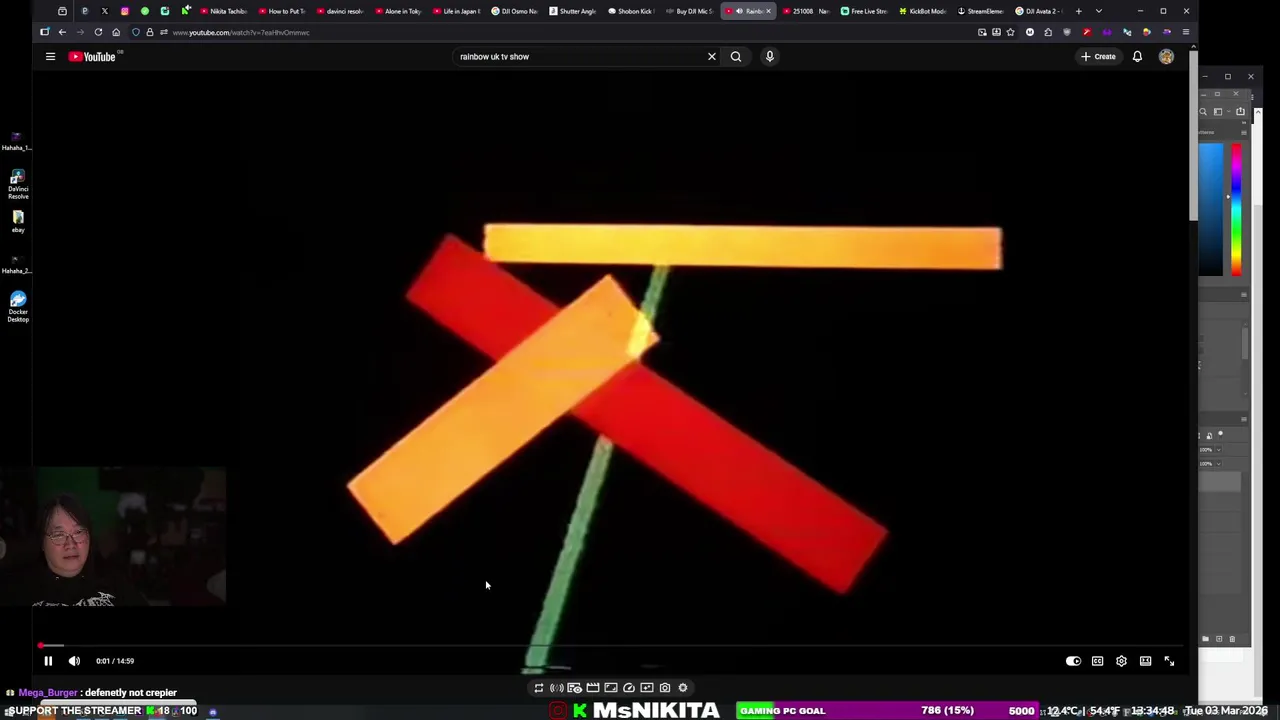Open the YouTube guide hamburger menu
Image resolution: width=1280 pixels, height=720 pixels.
[50, 57]
